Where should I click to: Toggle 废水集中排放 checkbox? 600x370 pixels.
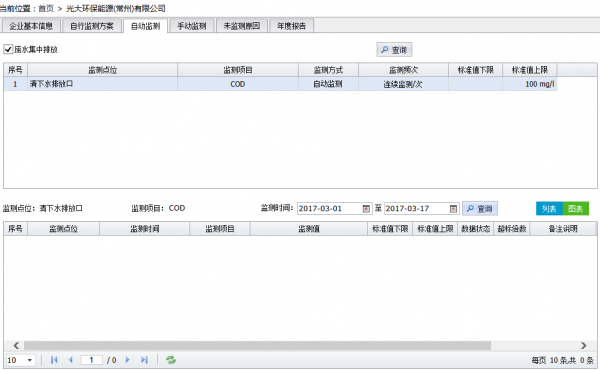(x=8, y=49)
